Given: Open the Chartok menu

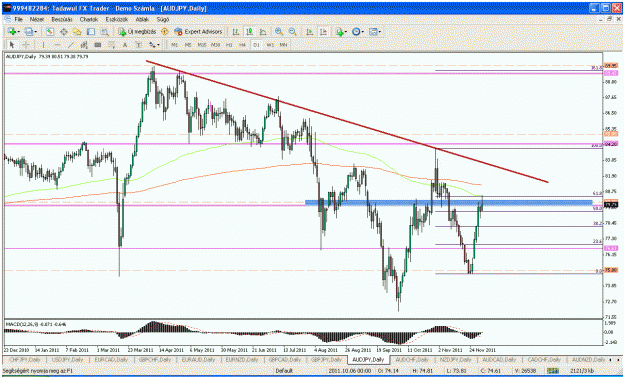Looking at the screenshot, I should (88, 19).
